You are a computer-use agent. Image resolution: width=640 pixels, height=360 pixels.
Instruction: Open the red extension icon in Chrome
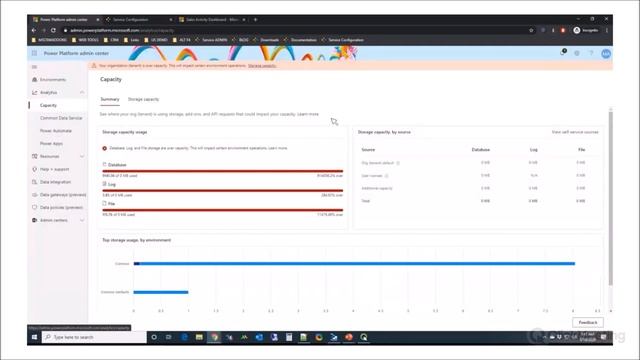[563, 30]
